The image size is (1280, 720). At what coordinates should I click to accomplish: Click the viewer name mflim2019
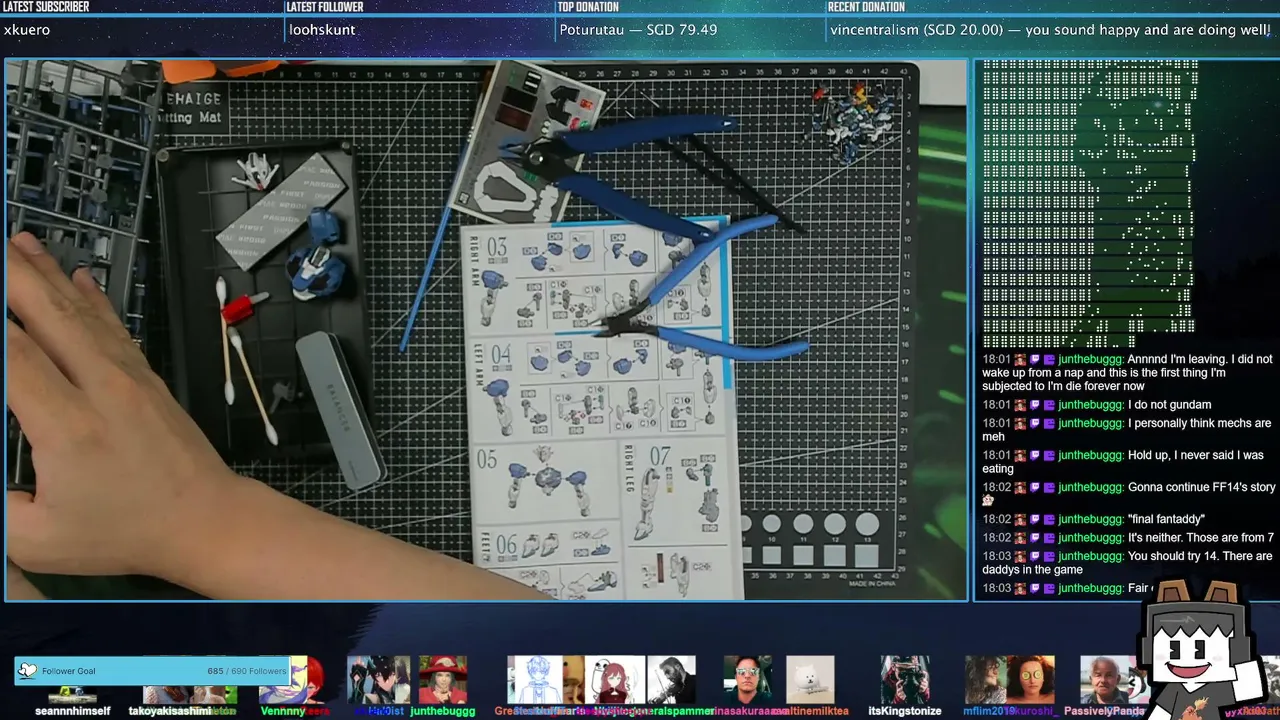point(990,711)
